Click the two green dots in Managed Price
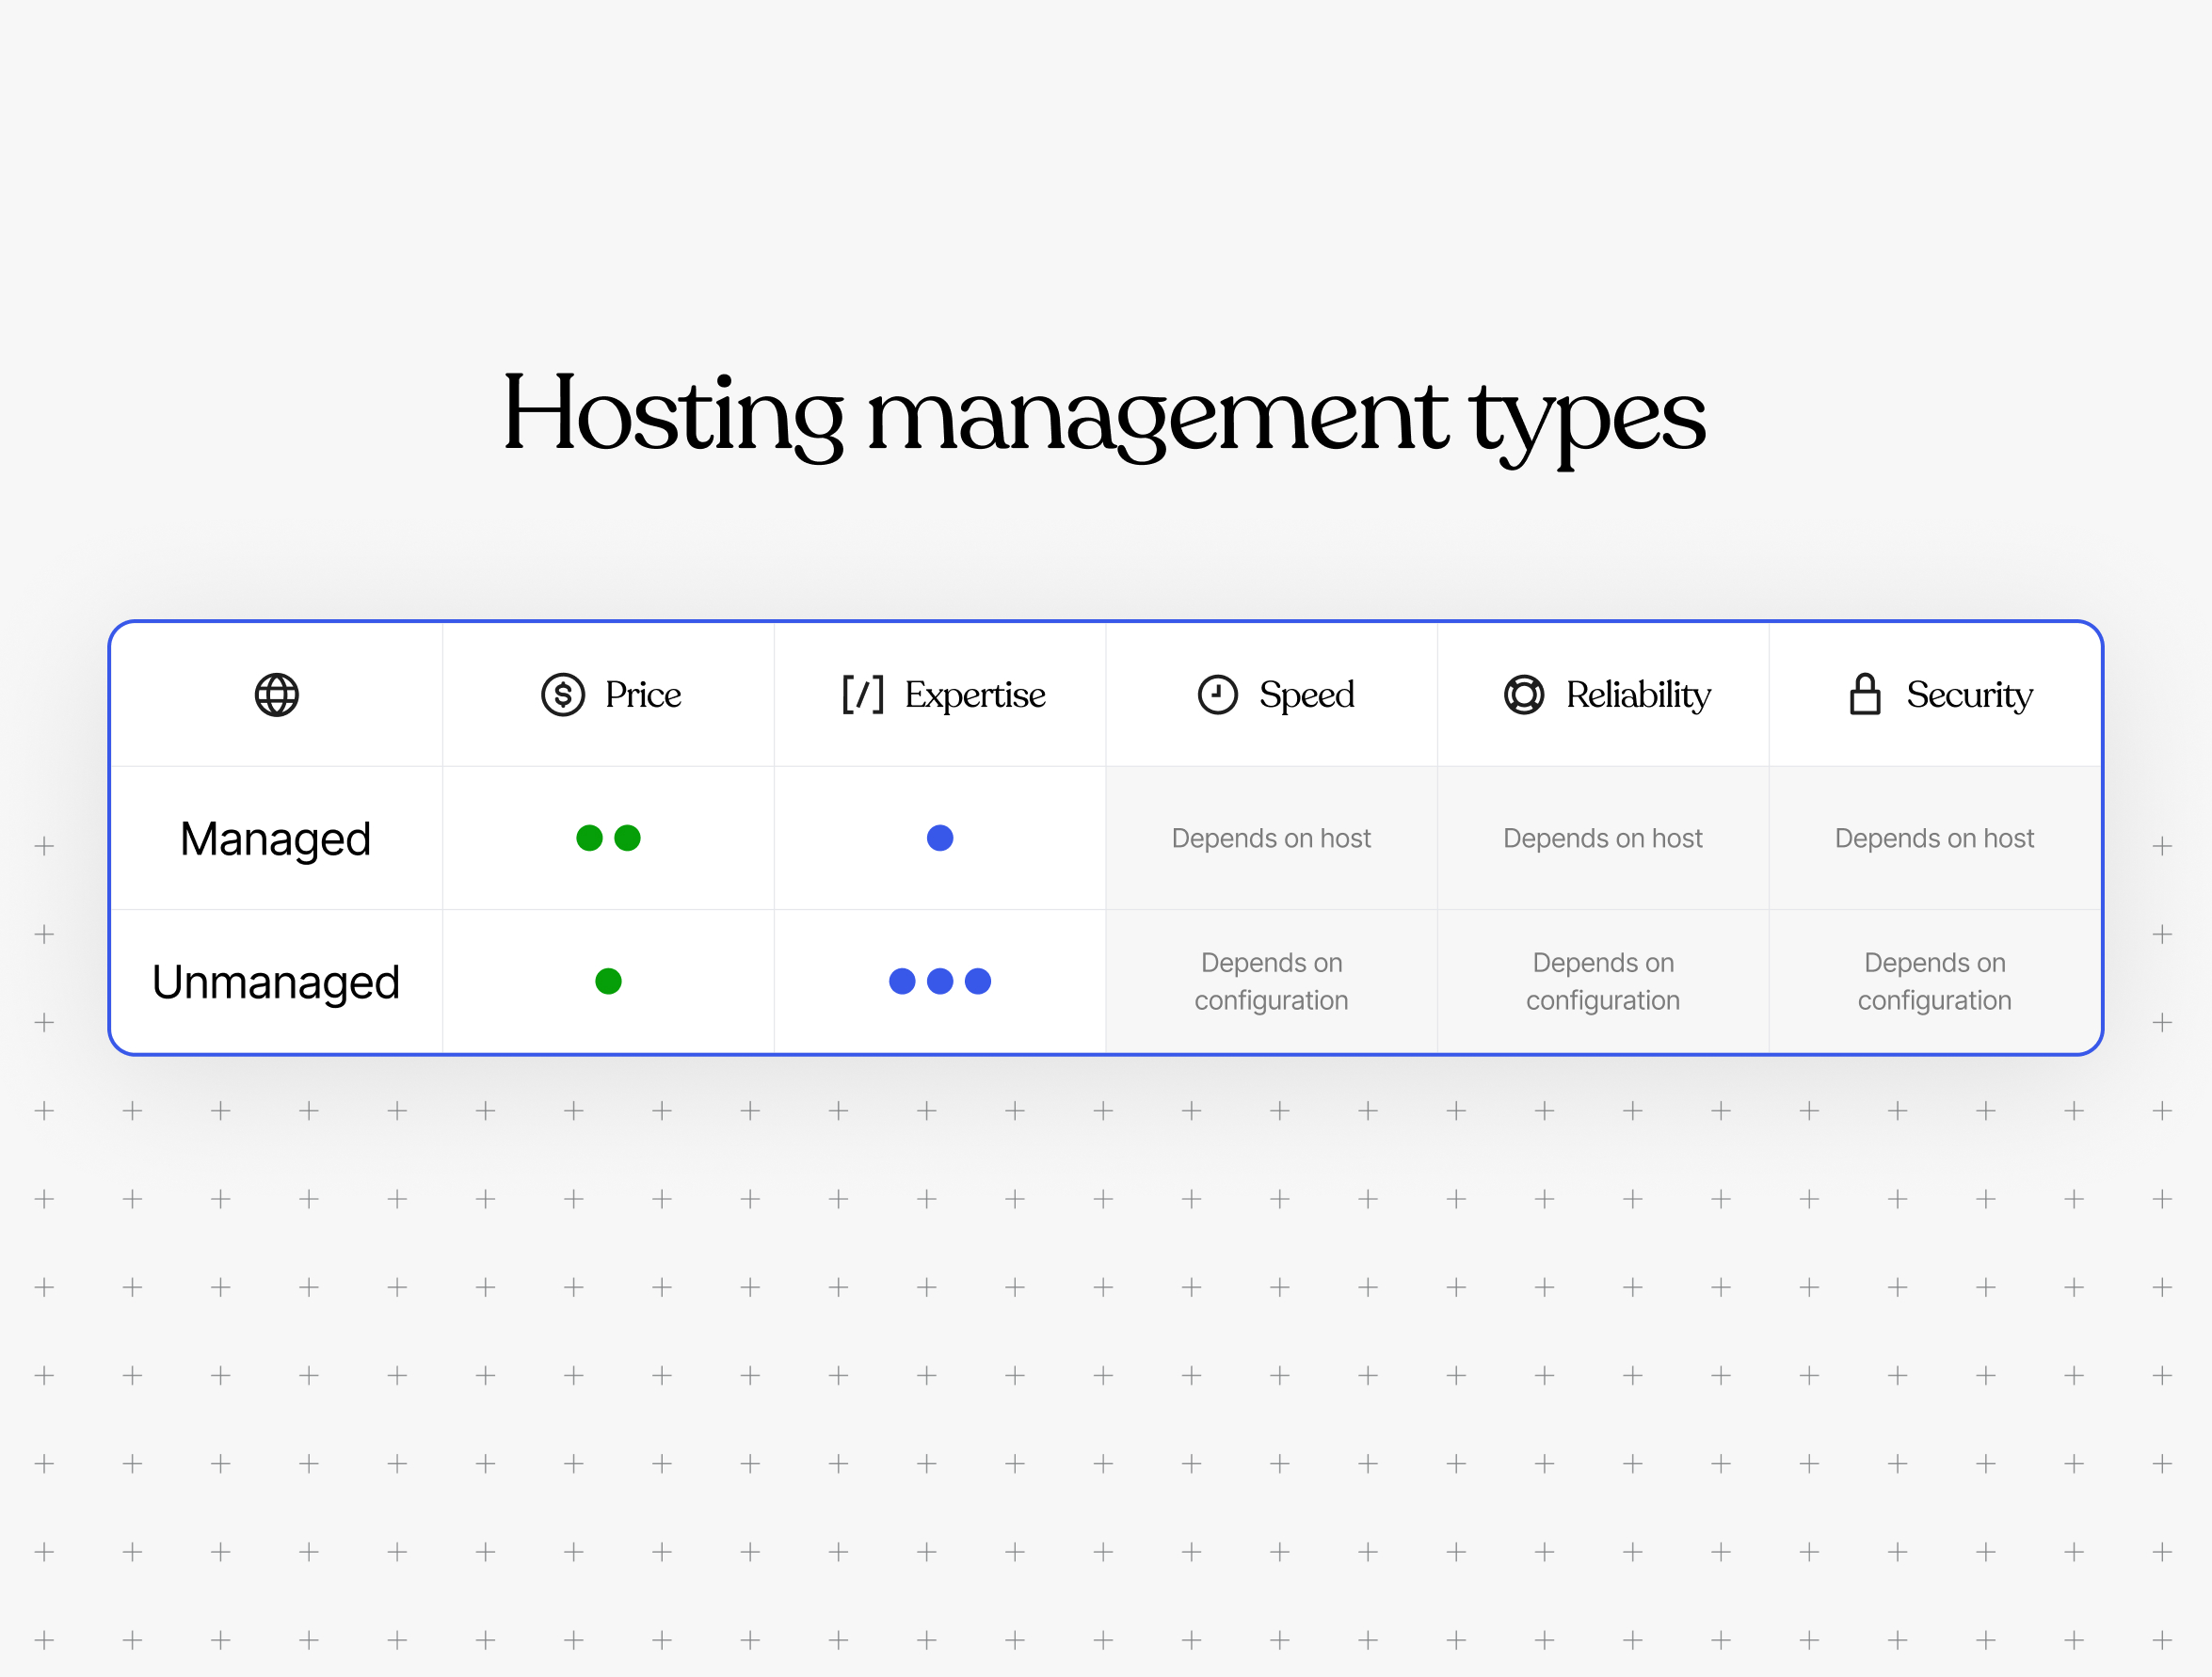 (x=608, y=838)
